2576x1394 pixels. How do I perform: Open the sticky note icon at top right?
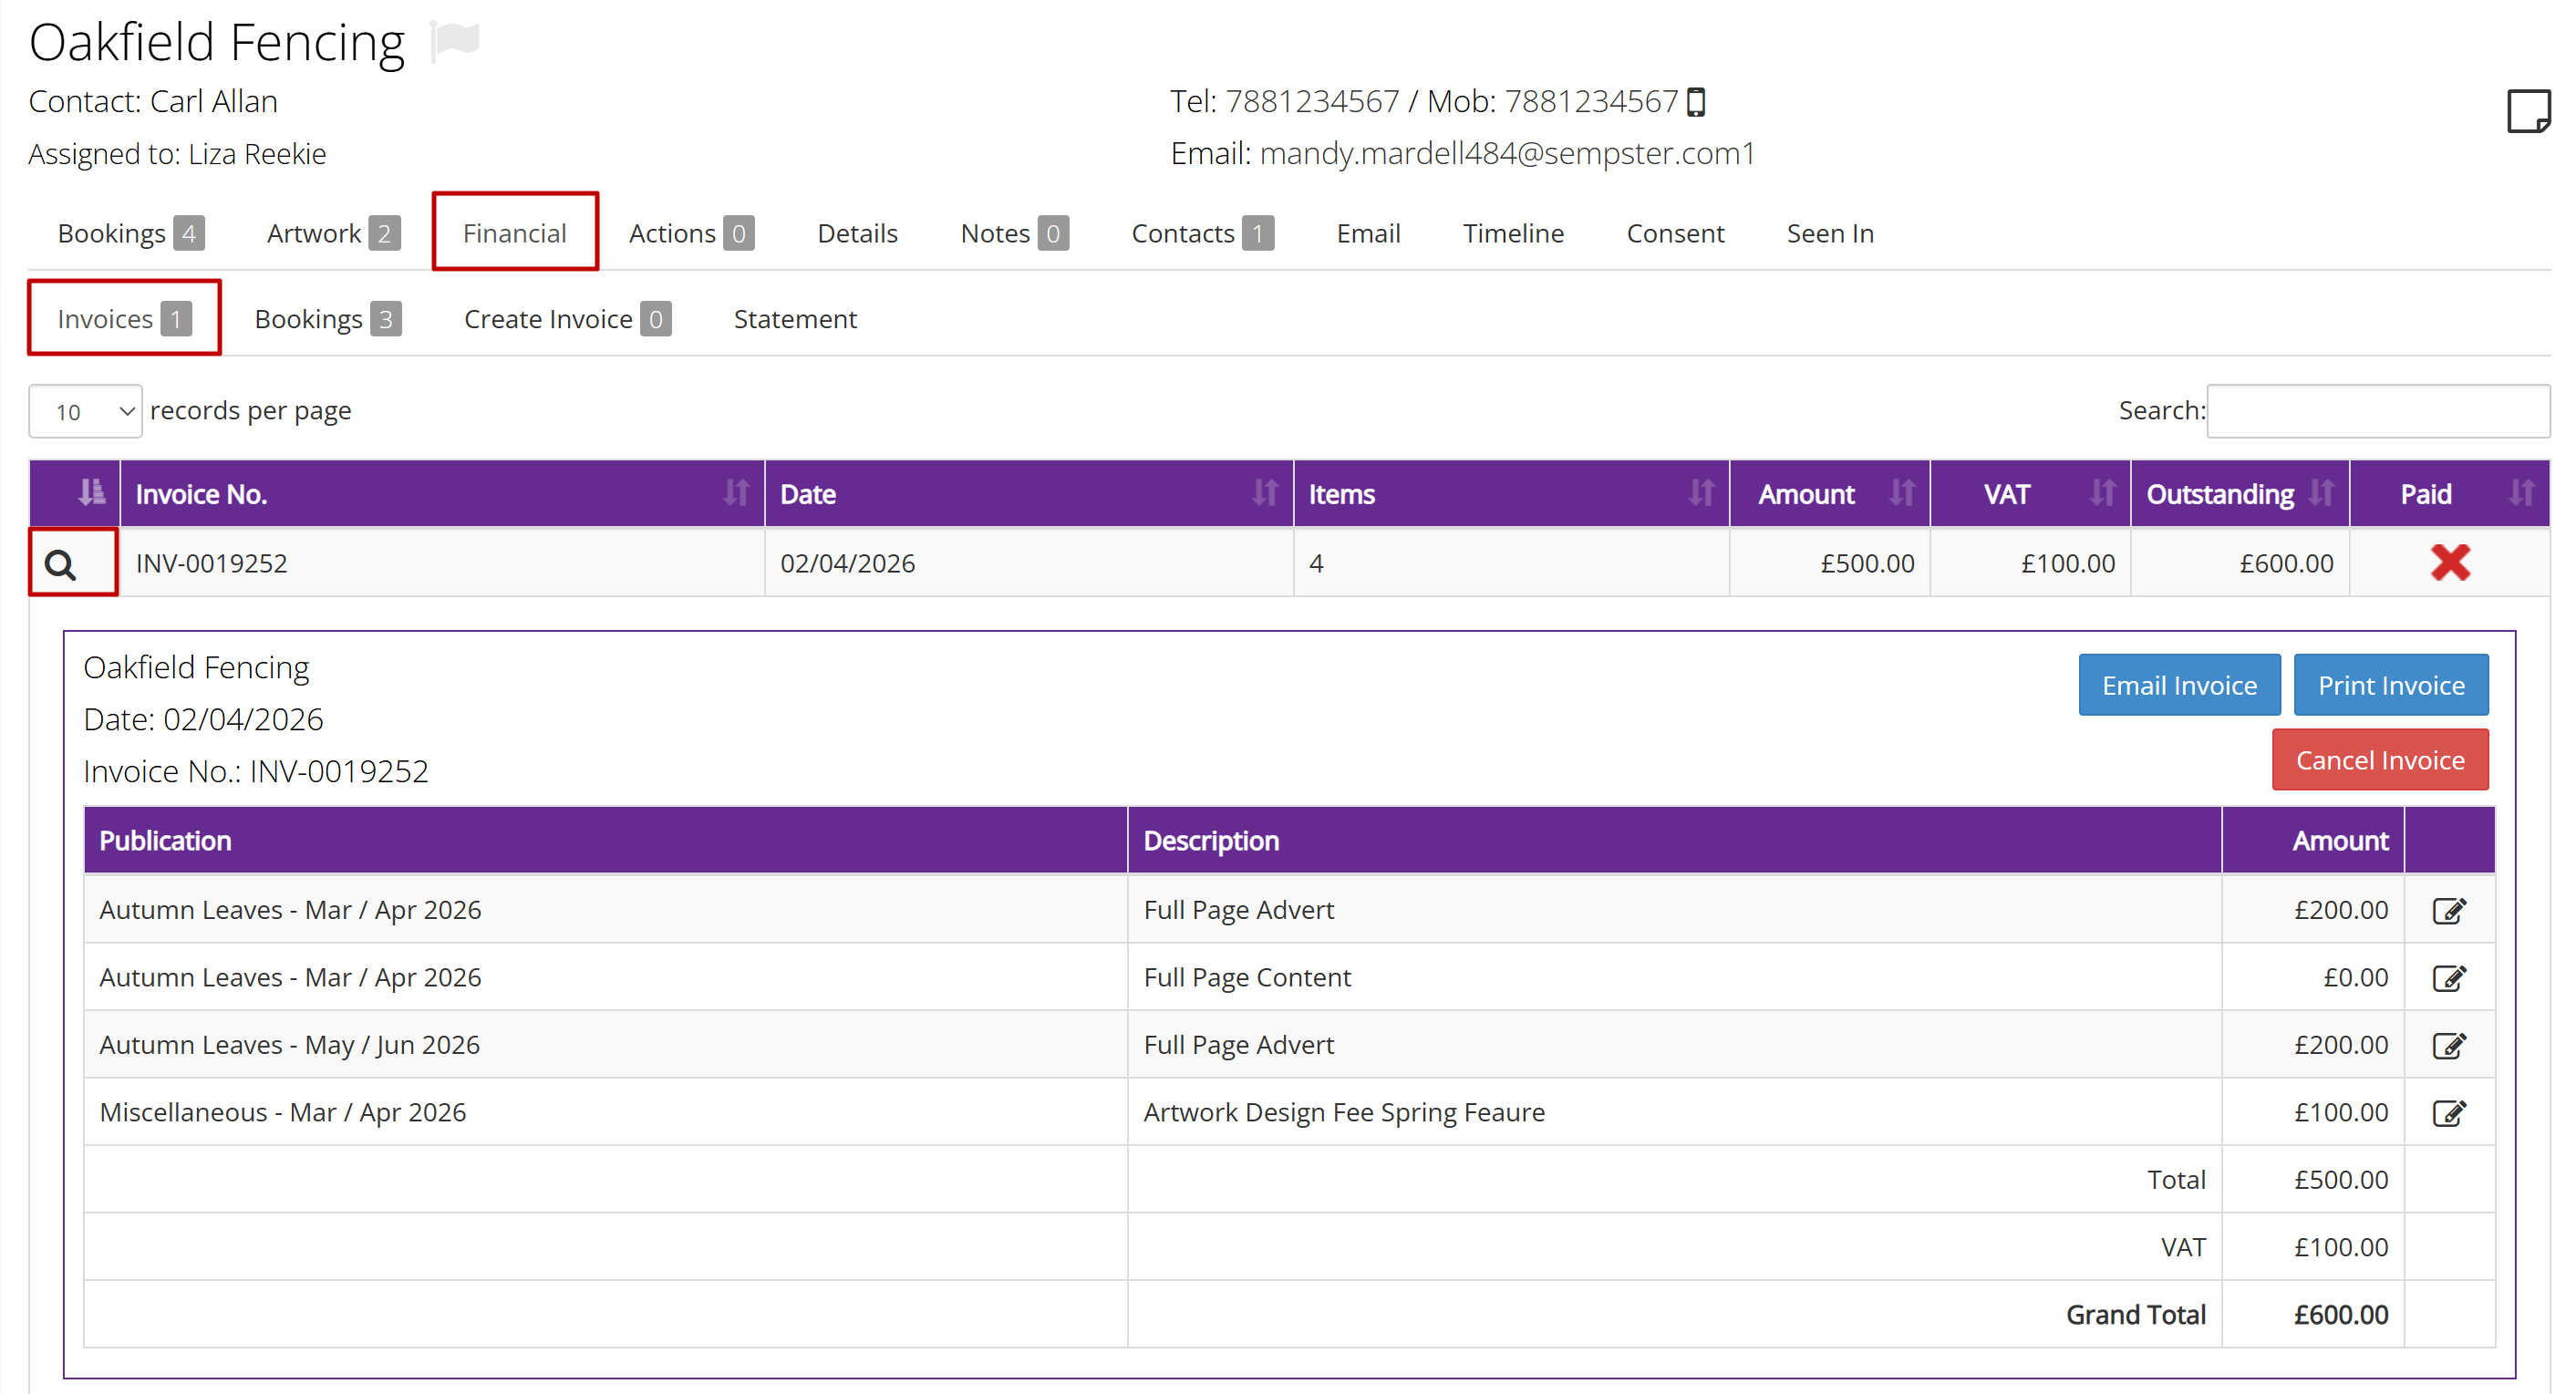click(2528, 111)
